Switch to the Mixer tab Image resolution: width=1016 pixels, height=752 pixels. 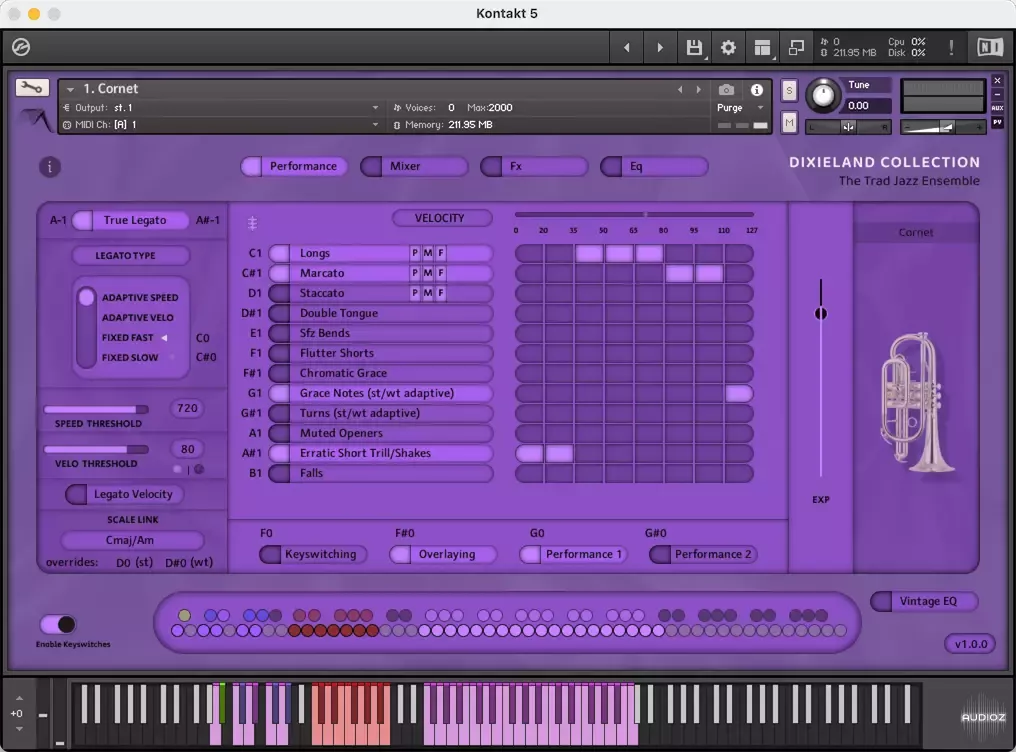414,166
